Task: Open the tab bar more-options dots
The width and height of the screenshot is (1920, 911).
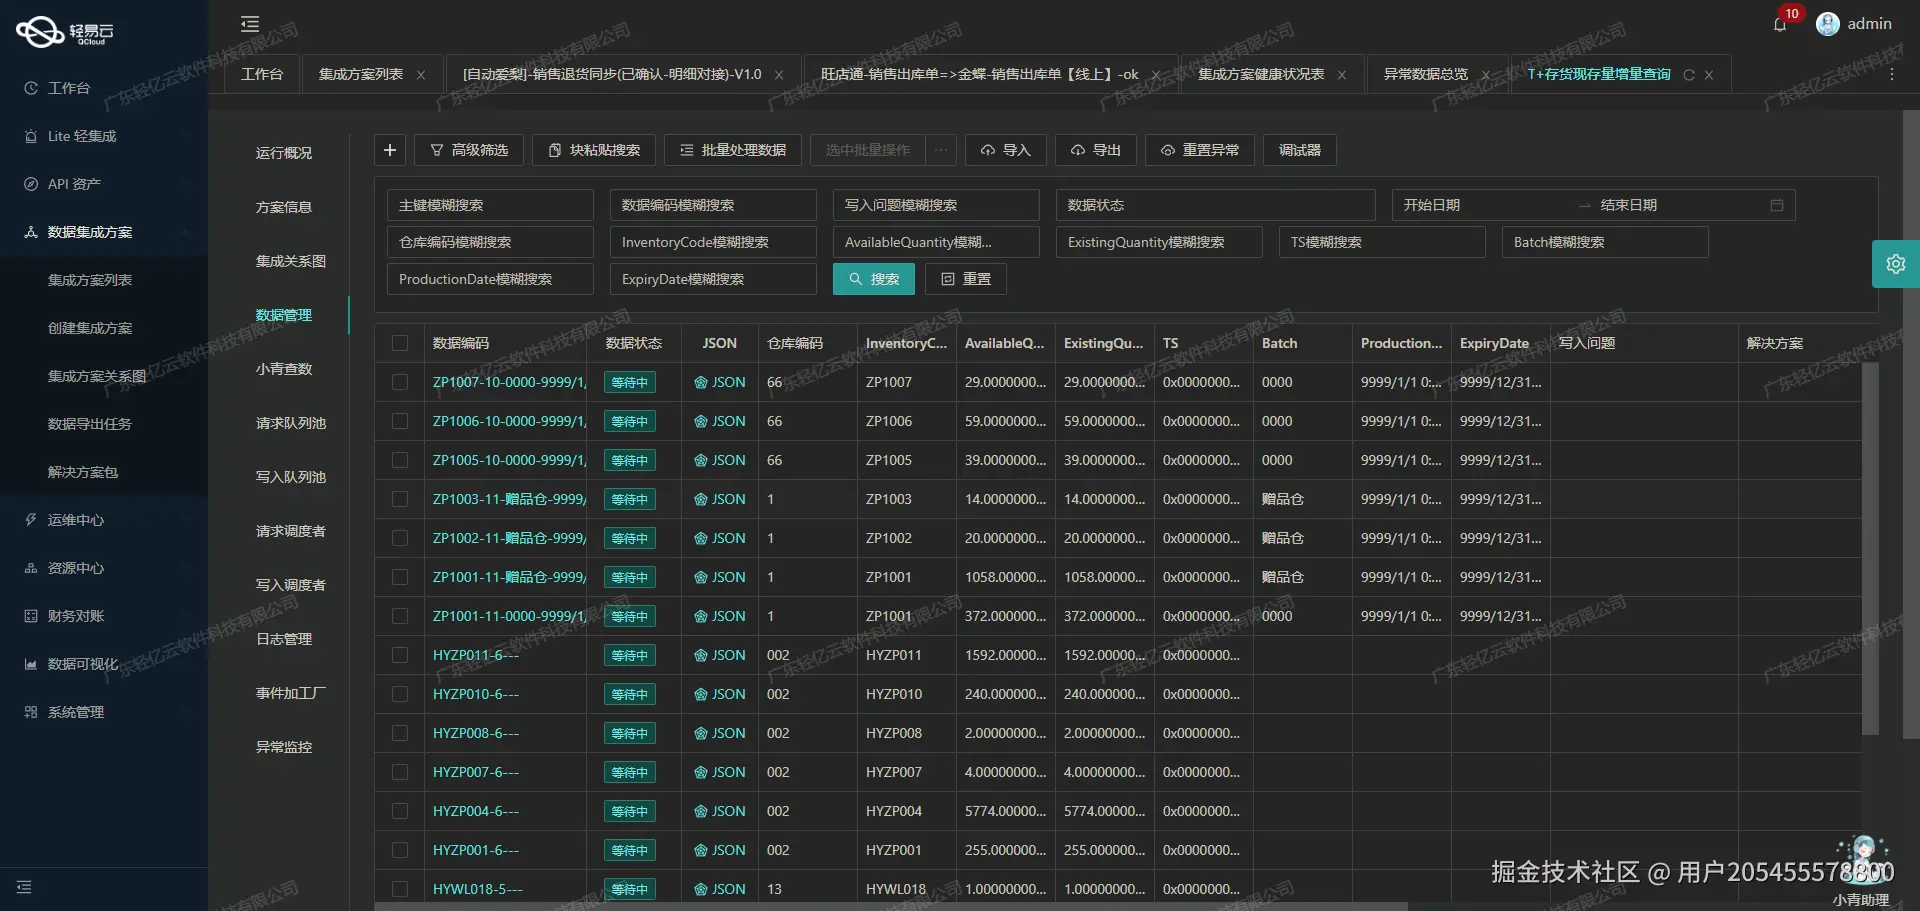Action: click(1891, 74)
